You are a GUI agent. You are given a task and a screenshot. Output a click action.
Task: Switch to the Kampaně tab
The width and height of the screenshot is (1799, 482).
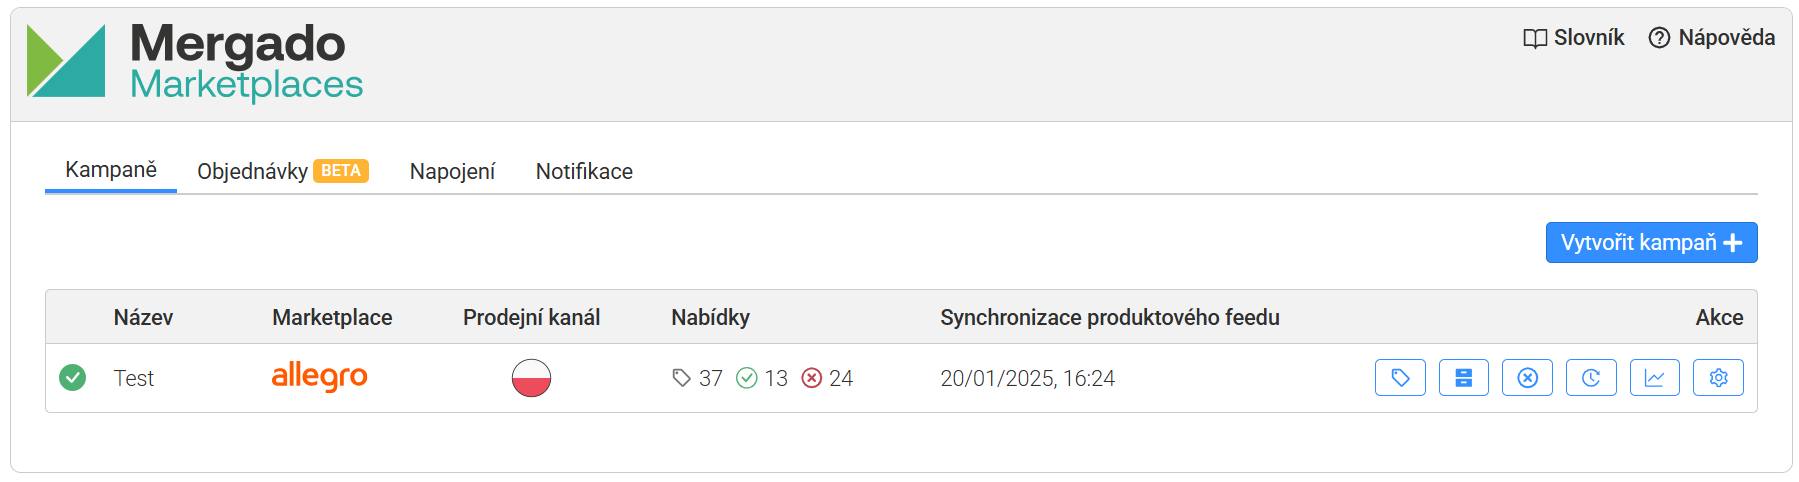click(111, 170)
